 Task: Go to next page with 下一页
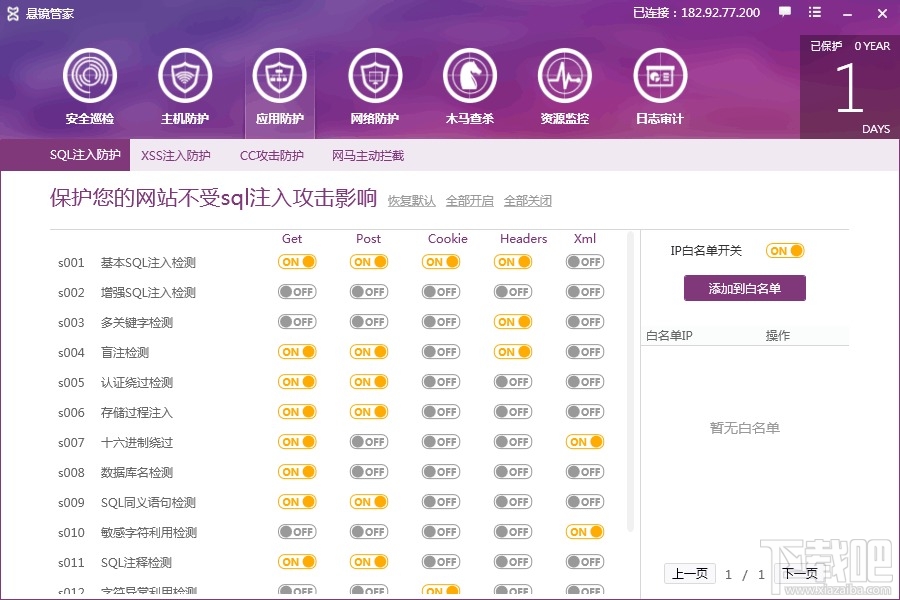point(800,574)
